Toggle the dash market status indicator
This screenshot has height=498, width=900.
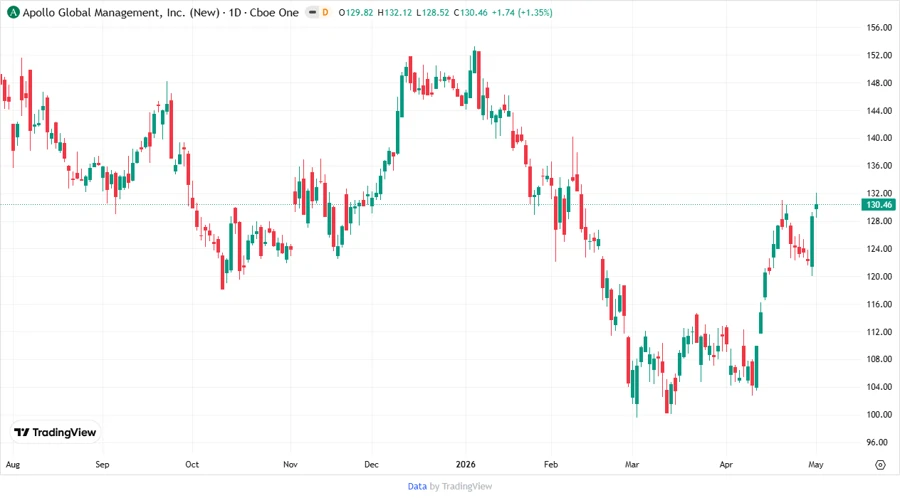coord(312,12)
